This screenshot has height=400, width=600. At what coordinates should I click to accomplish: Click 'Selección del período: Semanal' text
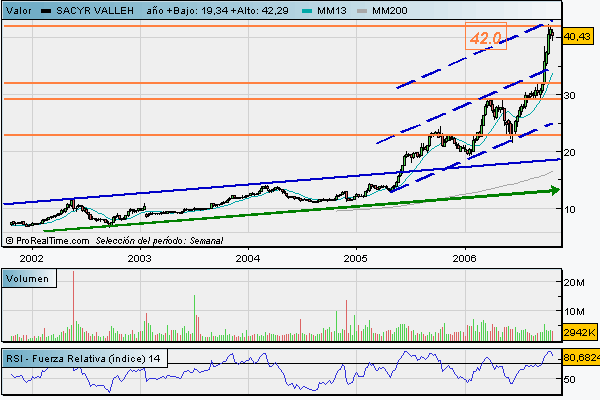tap(159, 241)
